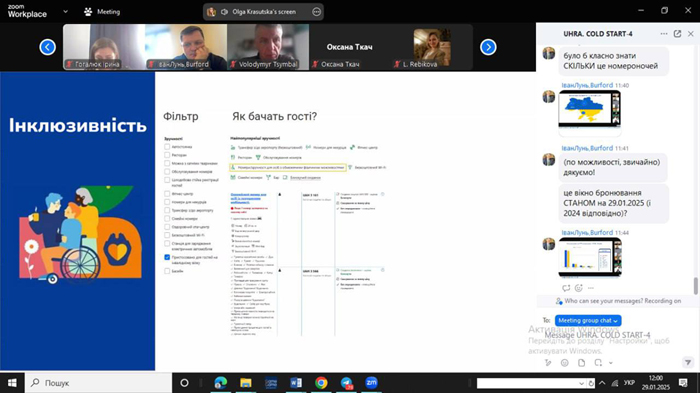Screen dimensions: 700x393
Task: Open Olga Krasutska's screen share options
Action: click(x=317, y=12)
